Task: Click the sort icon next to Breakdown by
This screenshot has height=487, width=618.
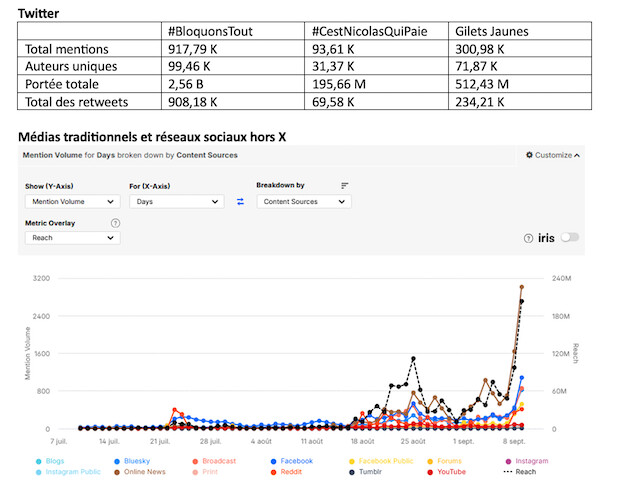Action: click(x=345, y=185)
